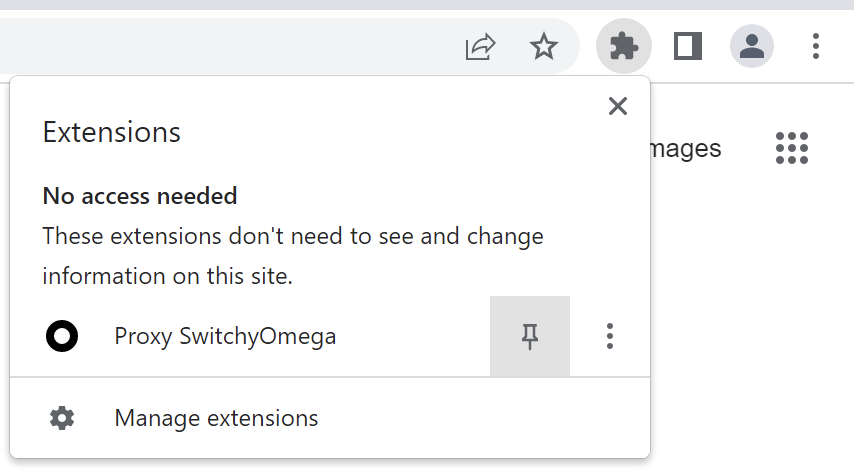Choose the Manage extensions text entry
Screen dimensions: 854x470
(x=216, y=418)
